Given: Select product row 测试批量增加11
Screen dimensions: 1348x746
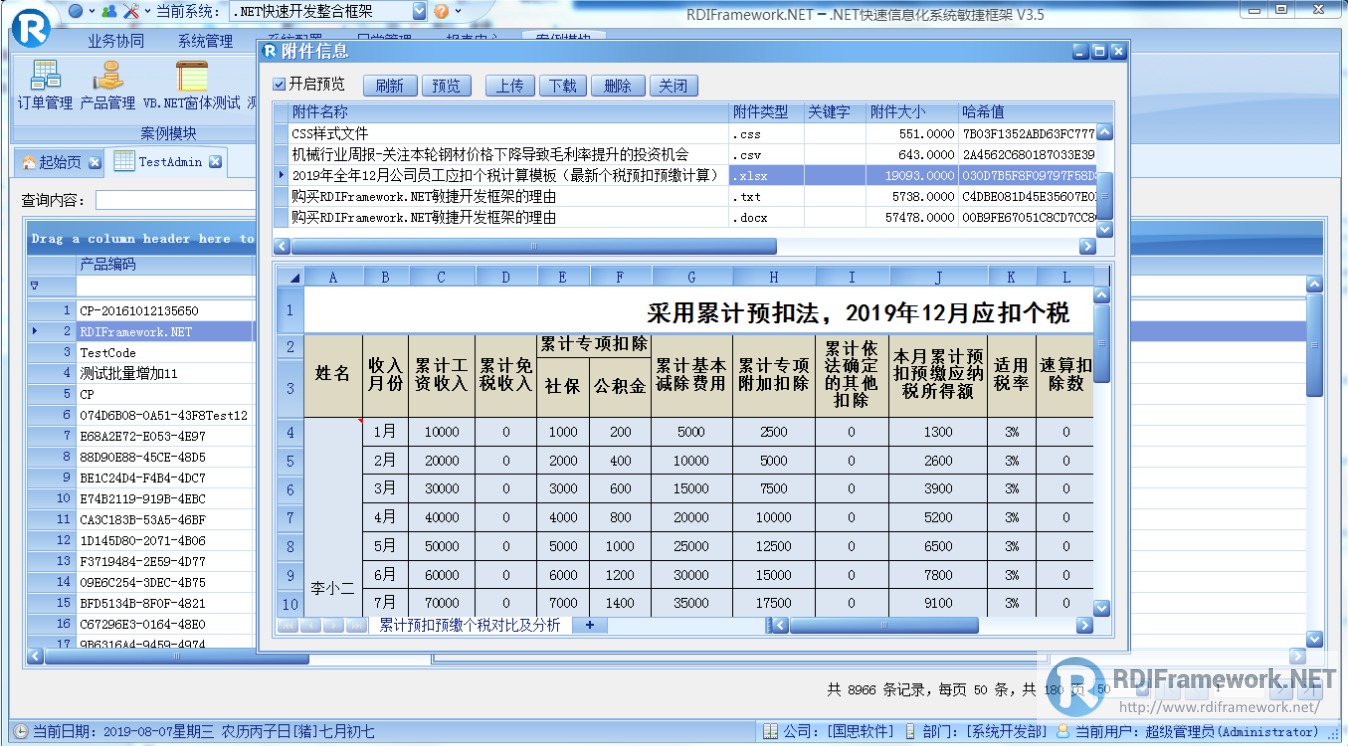Looking at the screenshot, I should [x=142, y=373].
